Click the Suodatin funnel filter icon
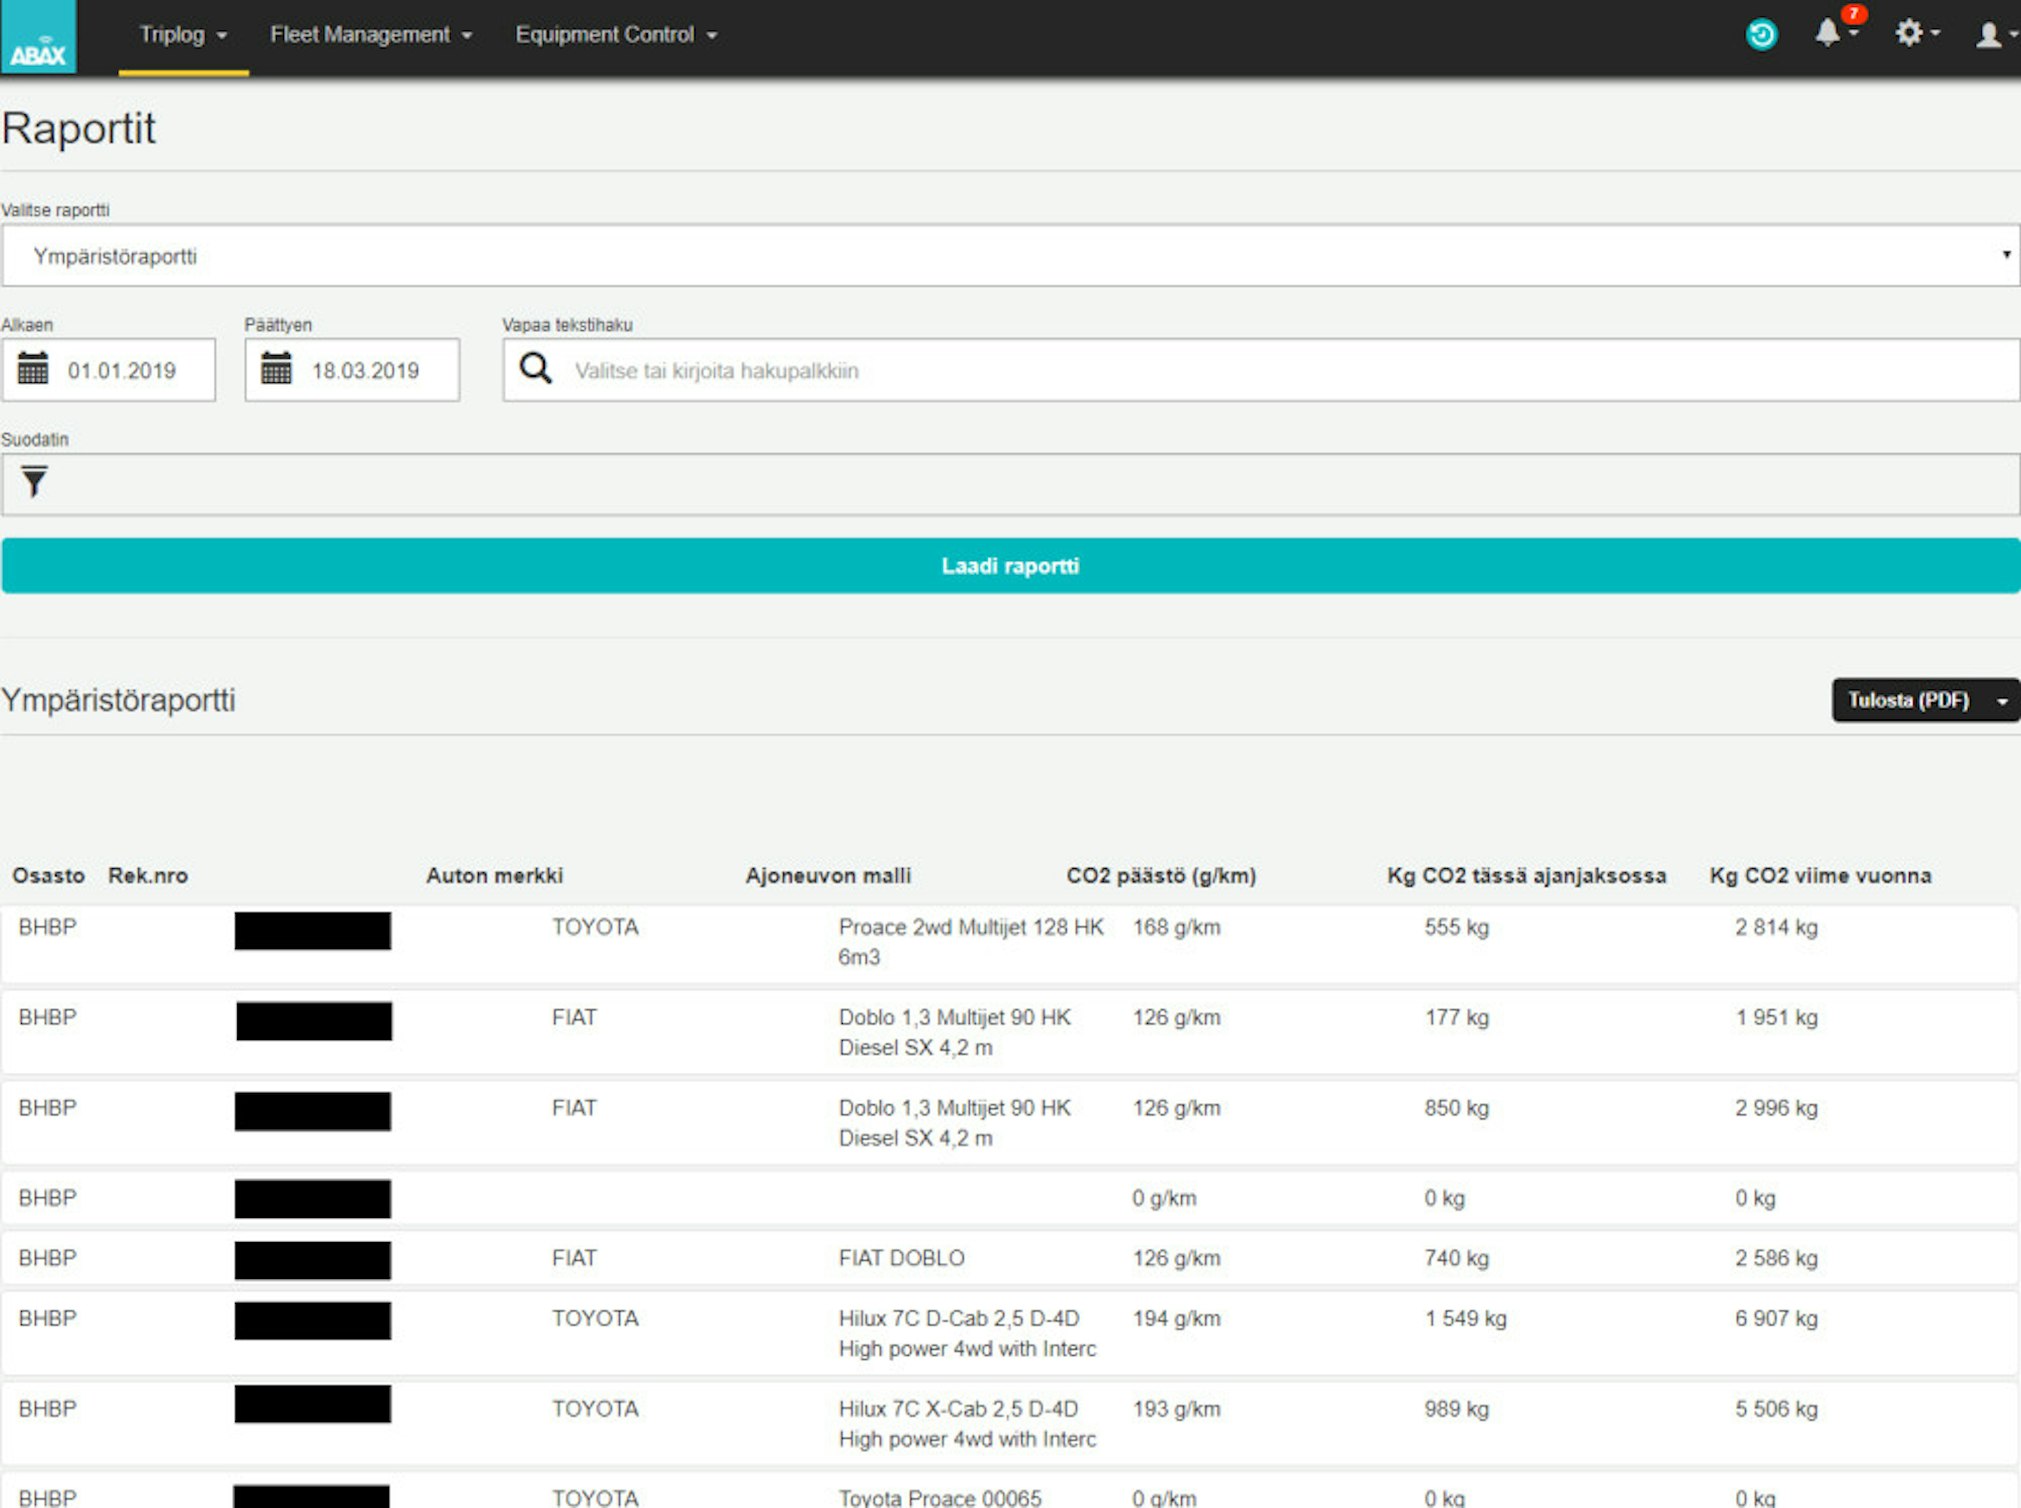Viewport: 2021px width, 1508px height. point(34,483)
